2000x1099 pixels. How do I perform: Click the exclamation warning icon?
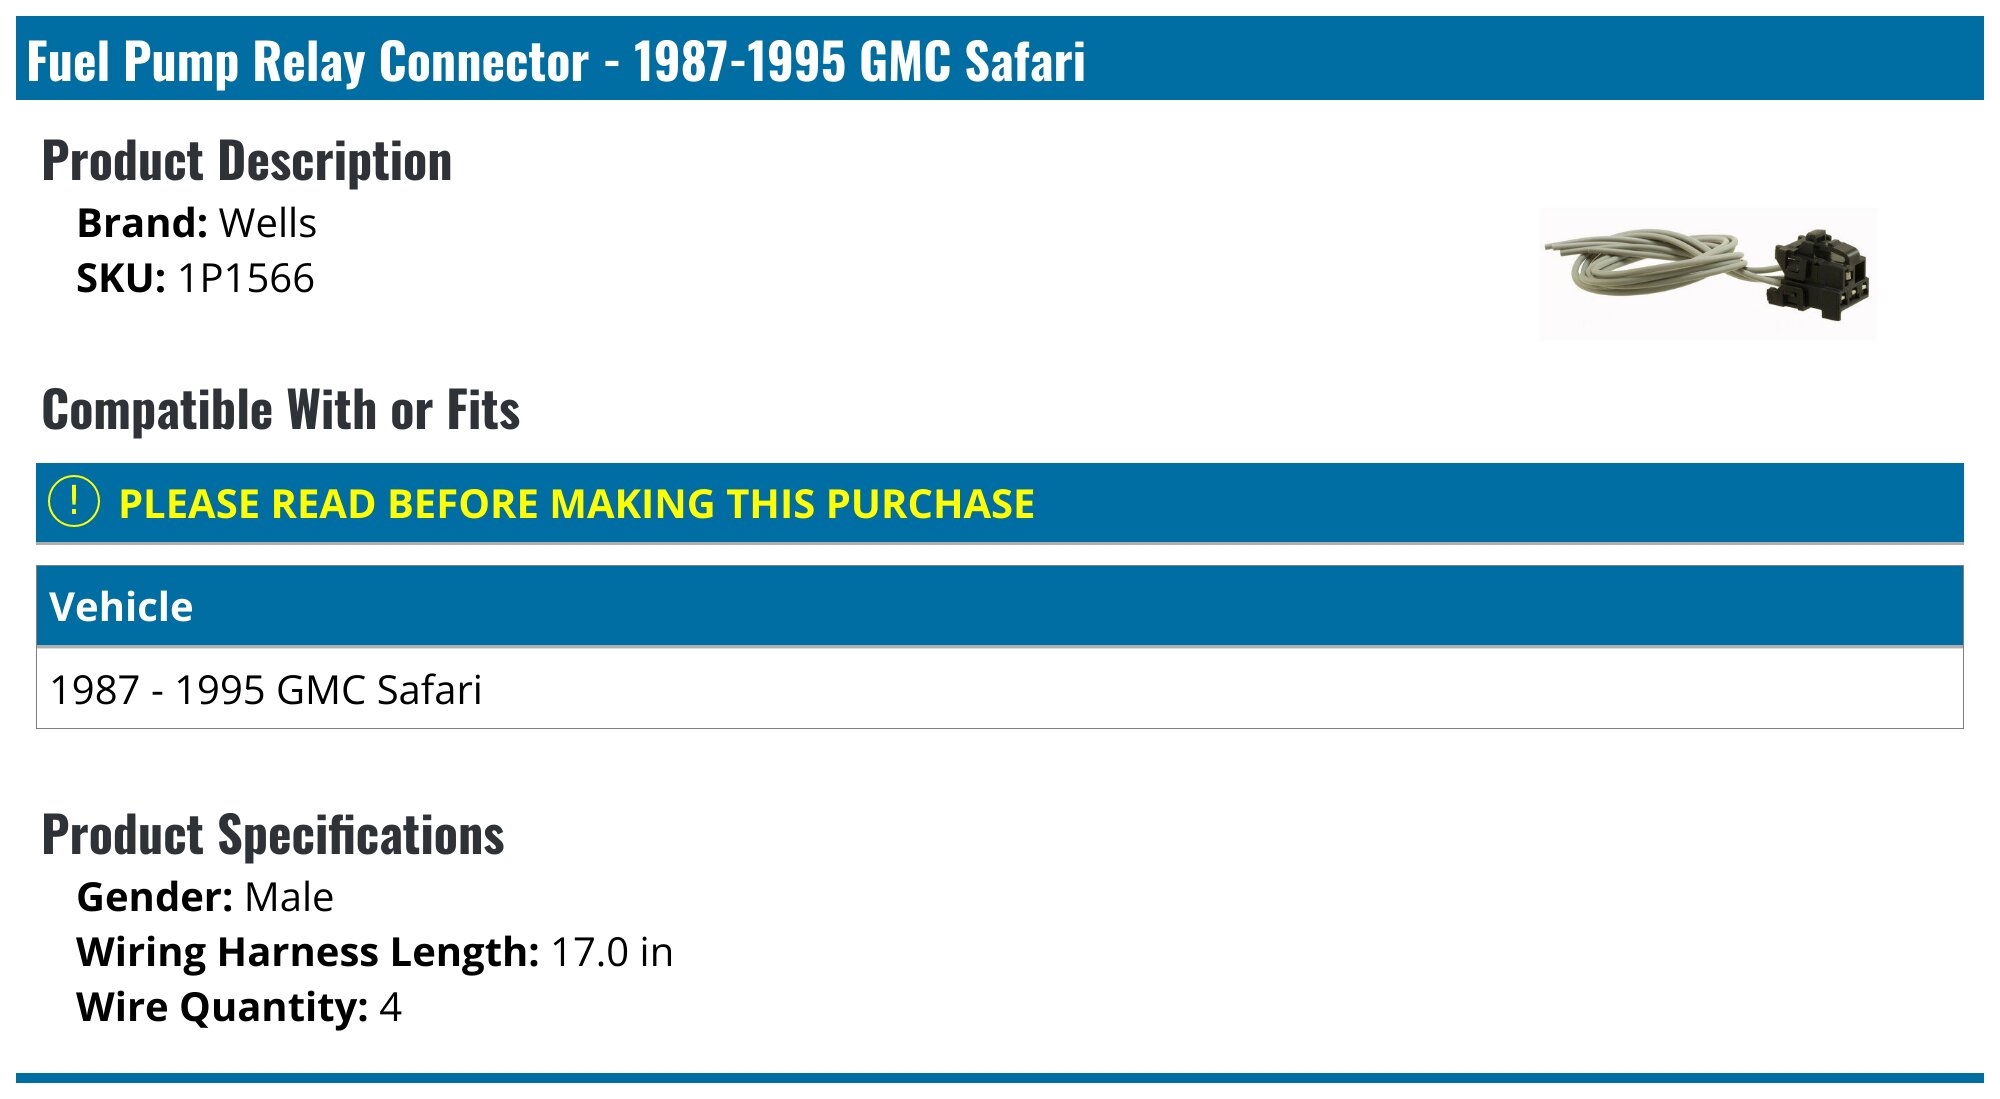click(74, 502)
